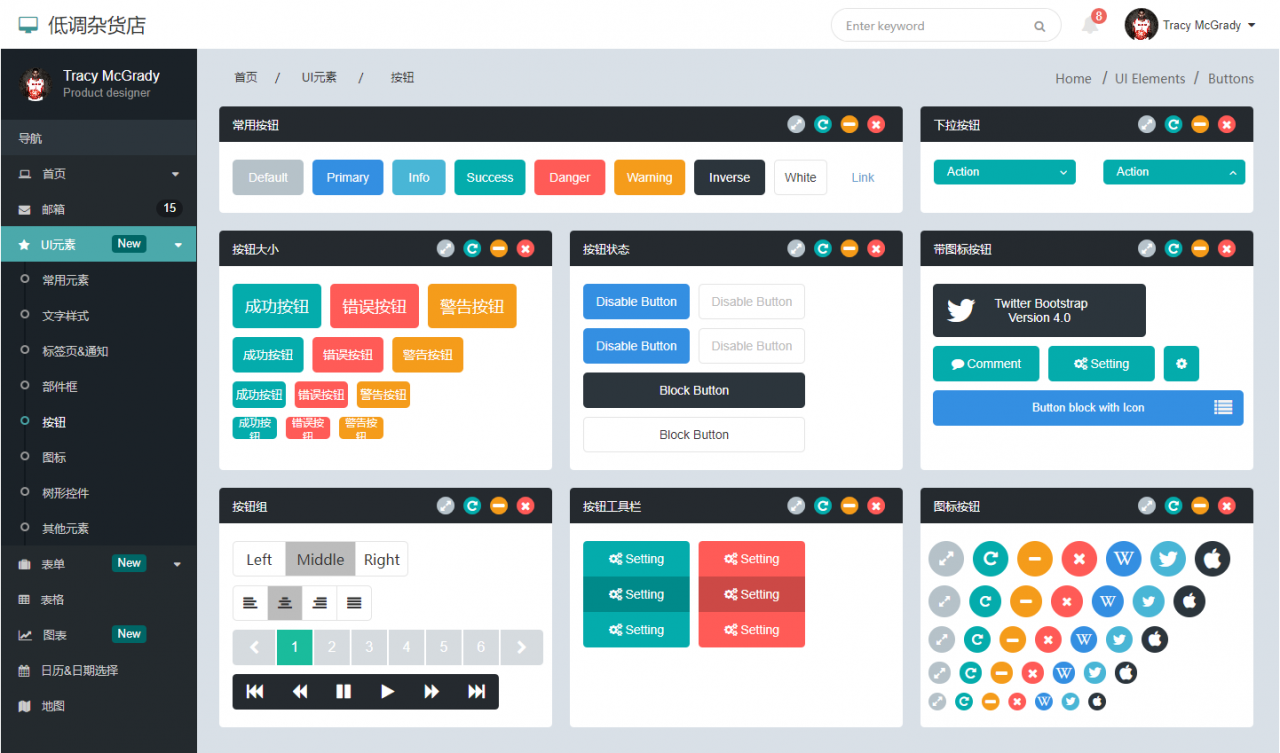
Task: Open 邮箱 in the sidebar
Action: pos(98,209)
